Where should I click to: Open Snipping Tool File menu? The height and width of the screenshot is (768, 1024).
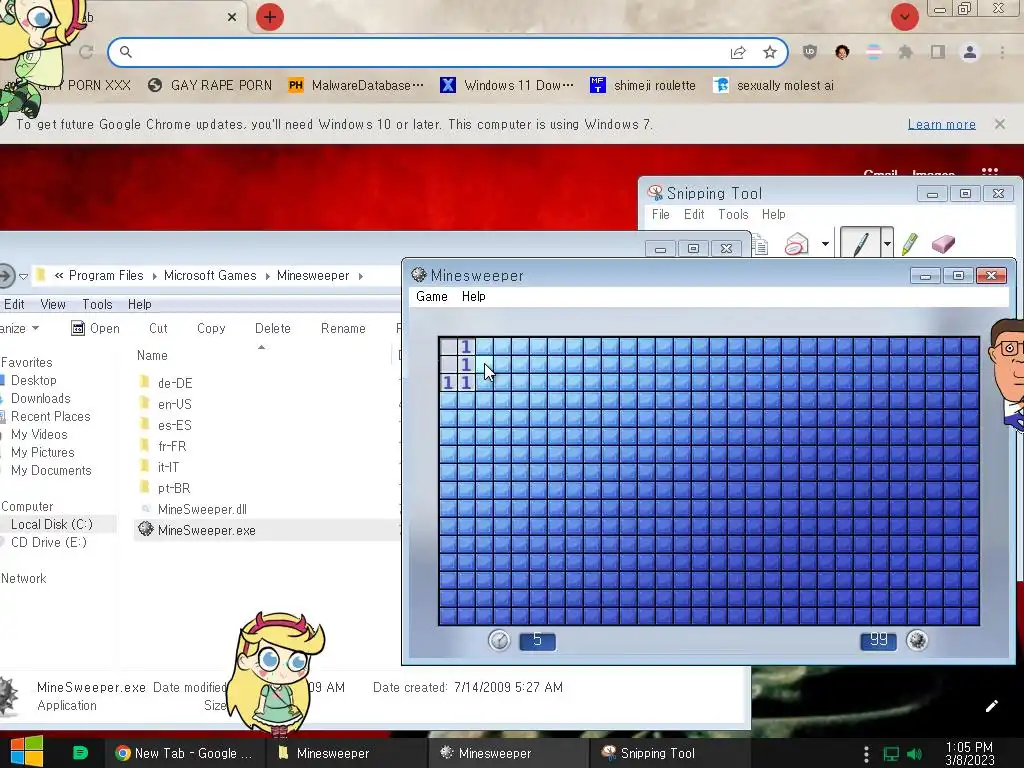tap(660, 214)
